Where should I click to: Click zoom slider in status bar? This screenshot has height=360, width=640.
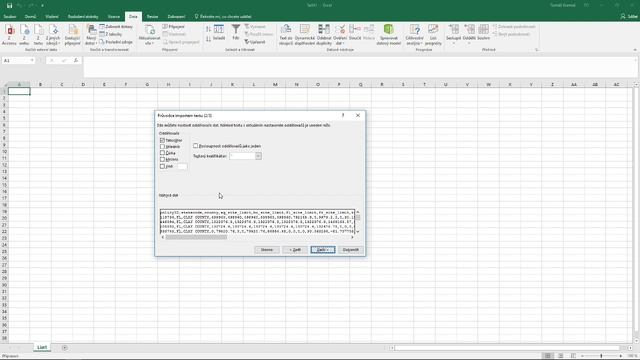(601, 356)
